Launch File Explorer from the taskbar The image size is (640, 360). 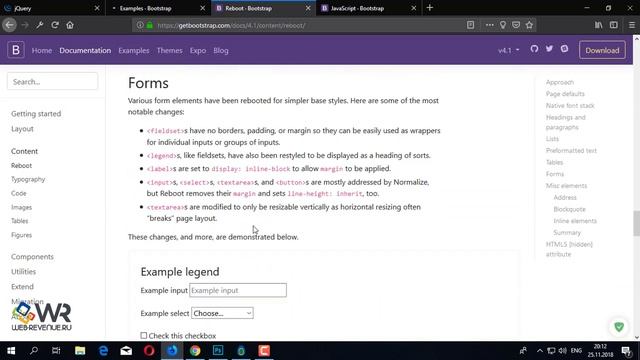point(80,351)
